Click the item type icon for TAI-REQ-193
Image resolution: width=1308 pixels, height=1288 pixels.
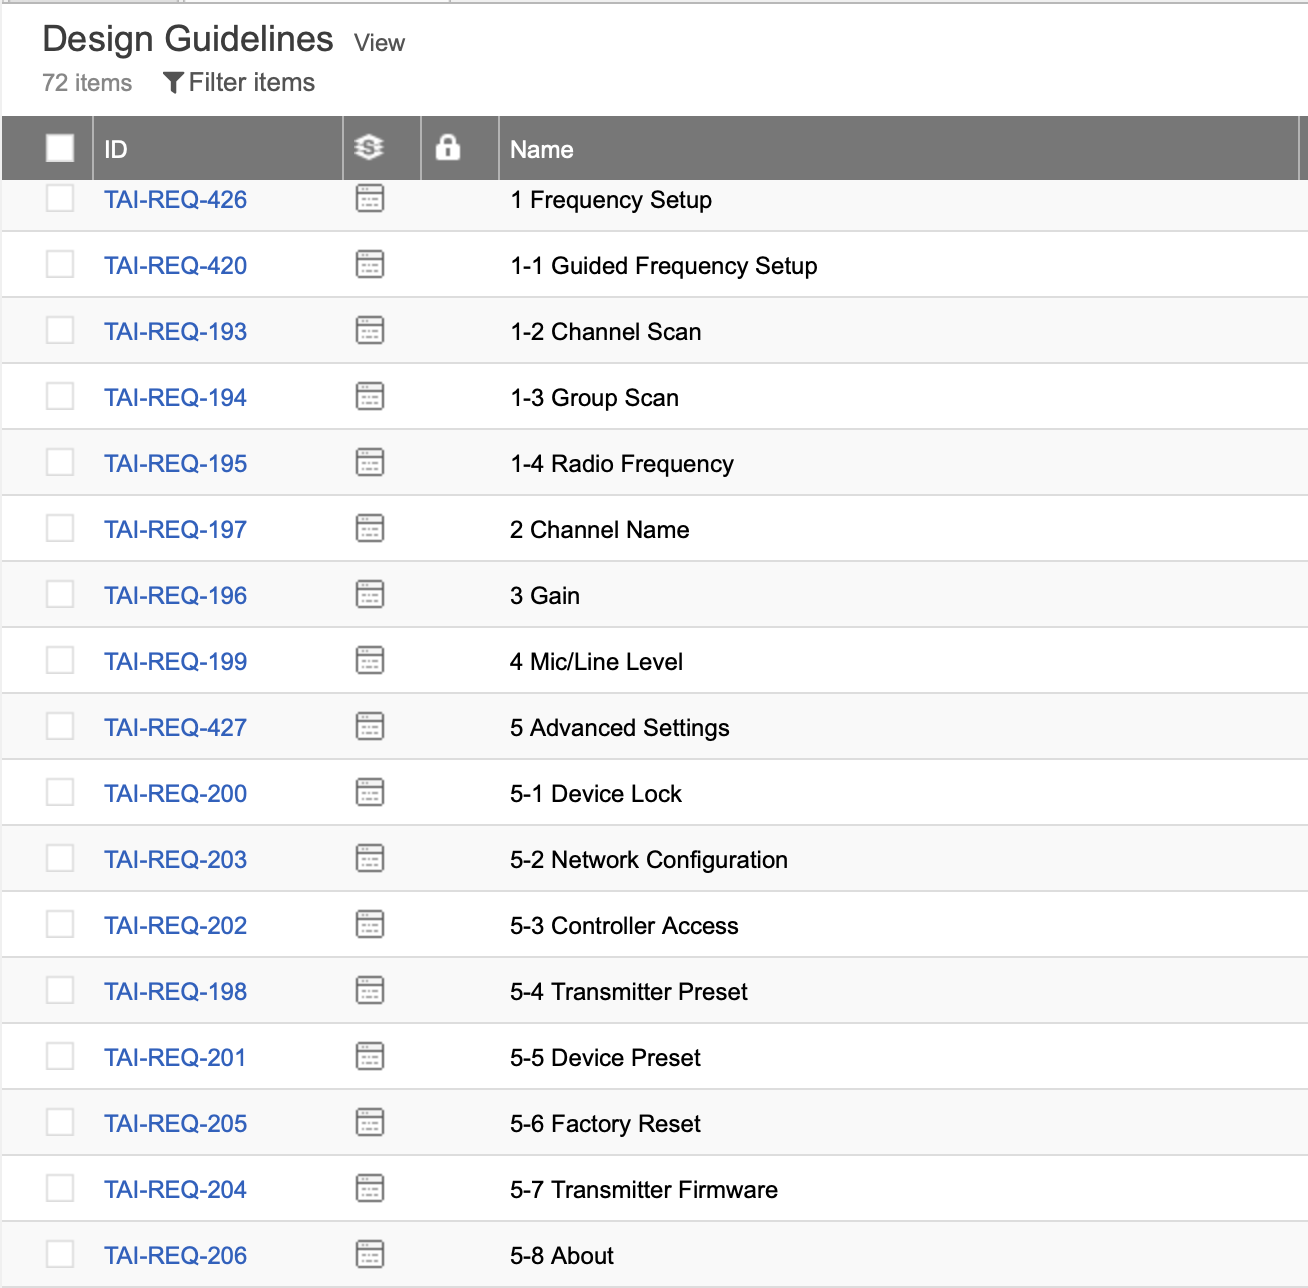tap(370, 330)
